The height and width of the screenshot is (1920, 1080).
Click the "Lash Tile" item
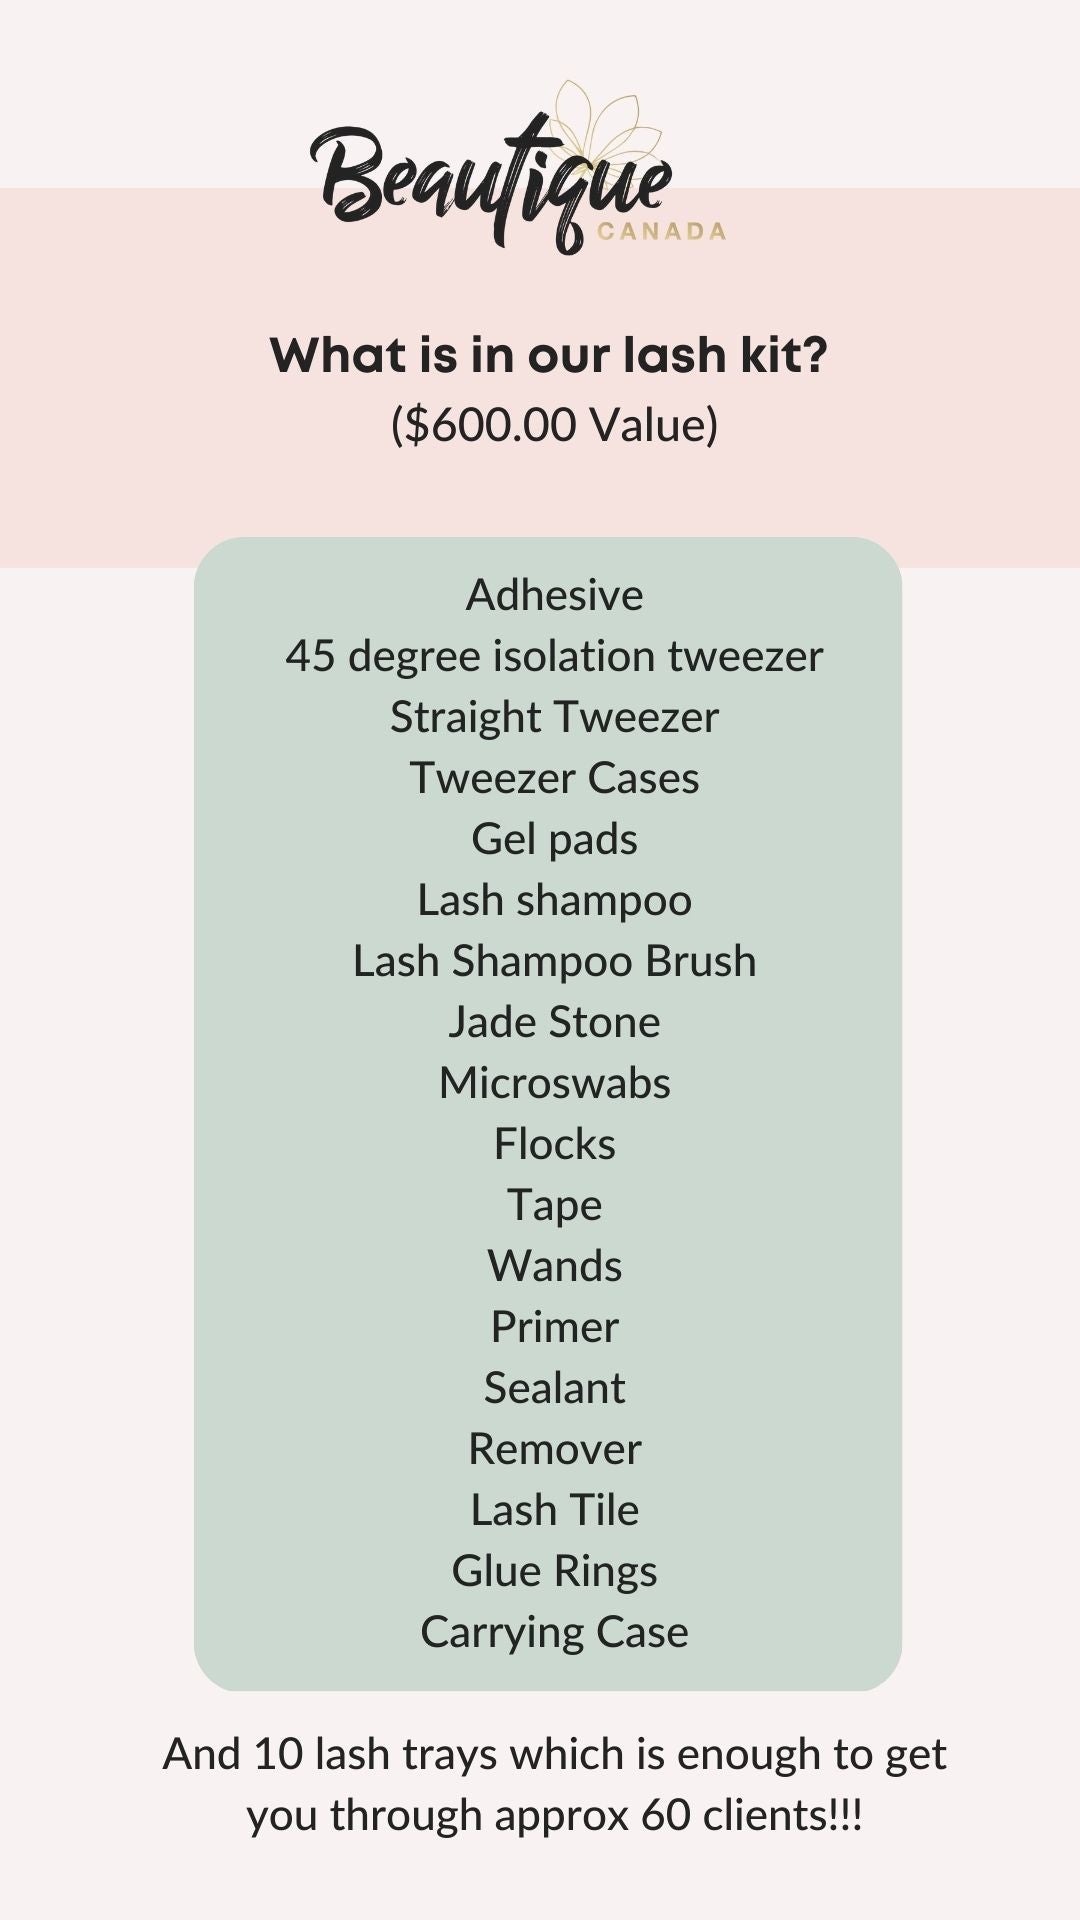coord(554,1510)
